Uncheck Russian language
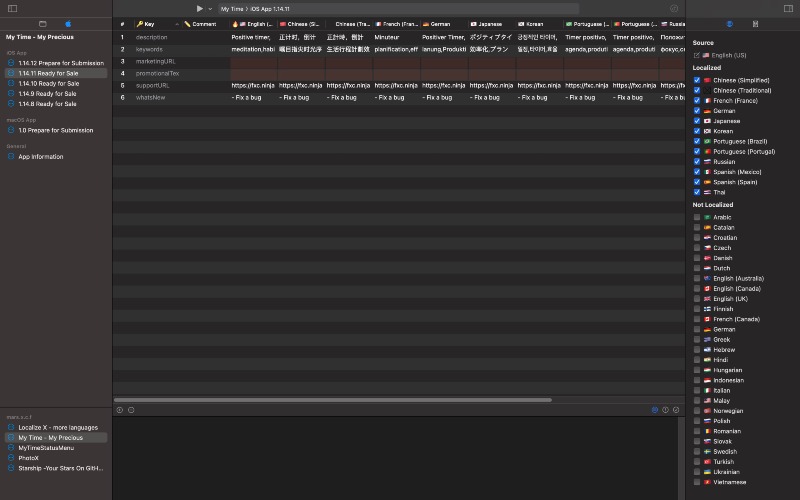Image resolution: width=800 pixels, height=500 pixels. [x=697, y=162]
